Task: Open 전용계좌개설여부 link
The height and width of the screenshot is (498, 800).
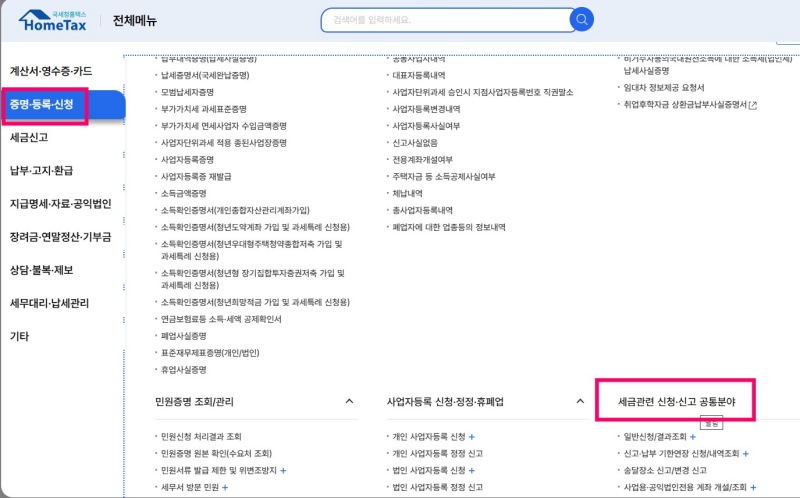Action: (422, 159)
